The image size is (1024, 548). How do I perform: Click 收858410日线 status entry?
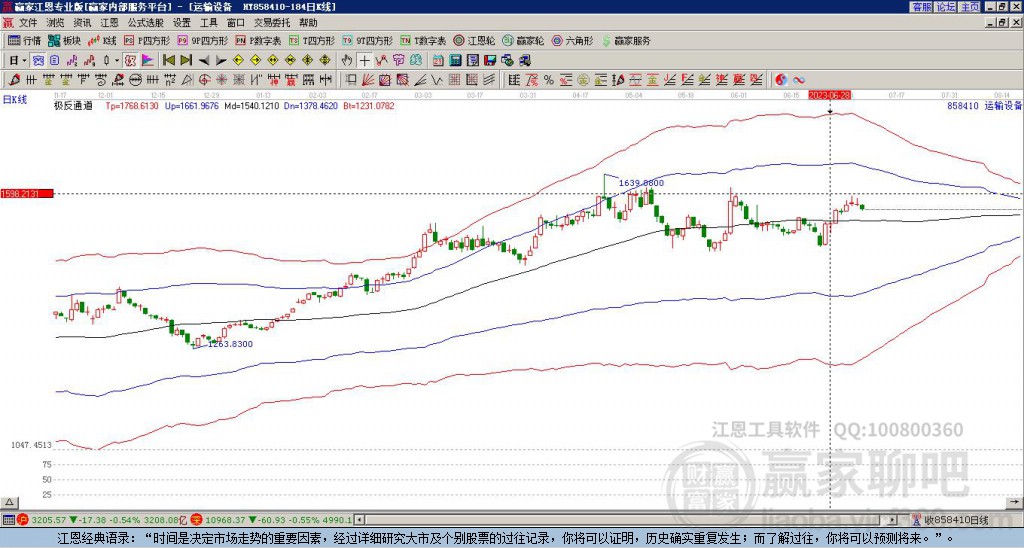[955, 520]
